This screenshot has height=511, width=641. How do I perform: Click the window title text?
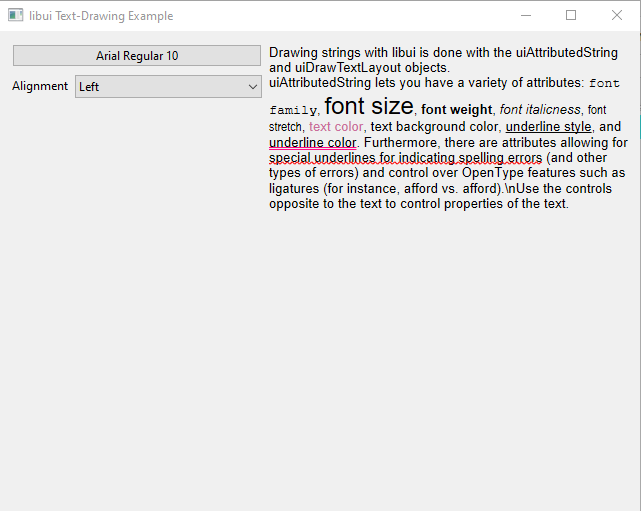[x=101, y=16]
